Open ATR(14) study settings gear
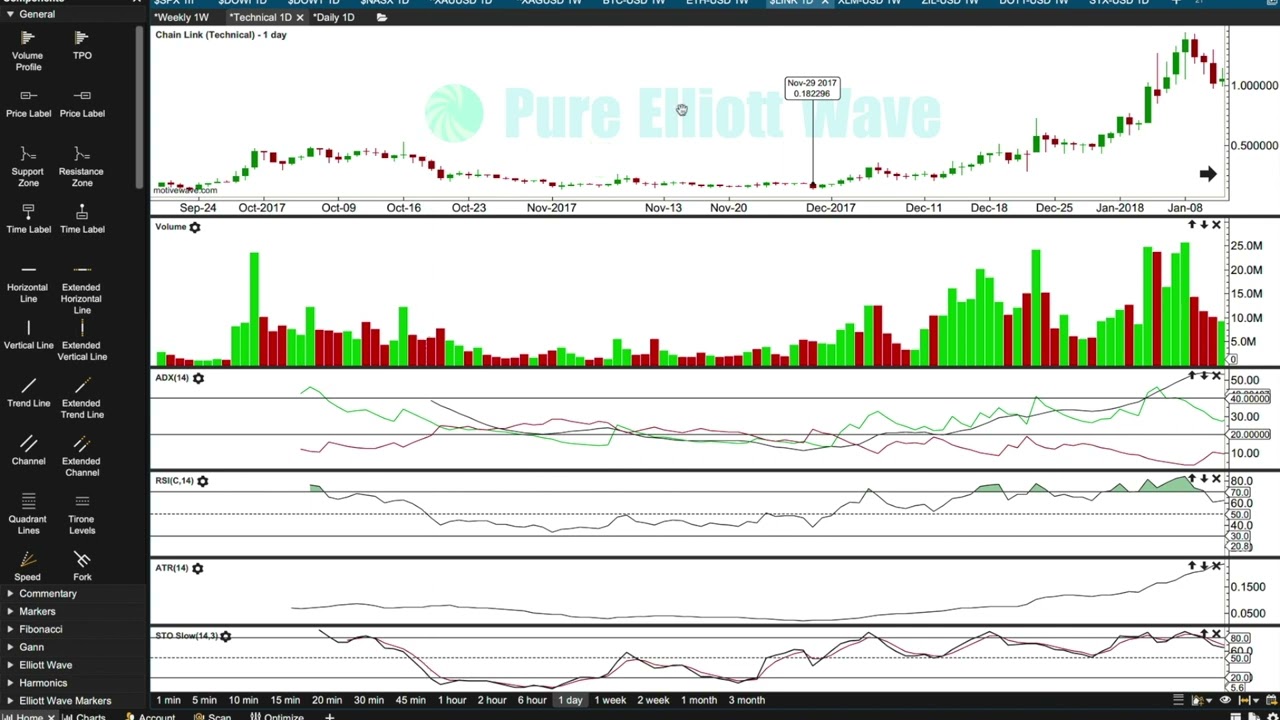Screen dimensions: 1280x720 pyautogui.click(x=197, y=569)
